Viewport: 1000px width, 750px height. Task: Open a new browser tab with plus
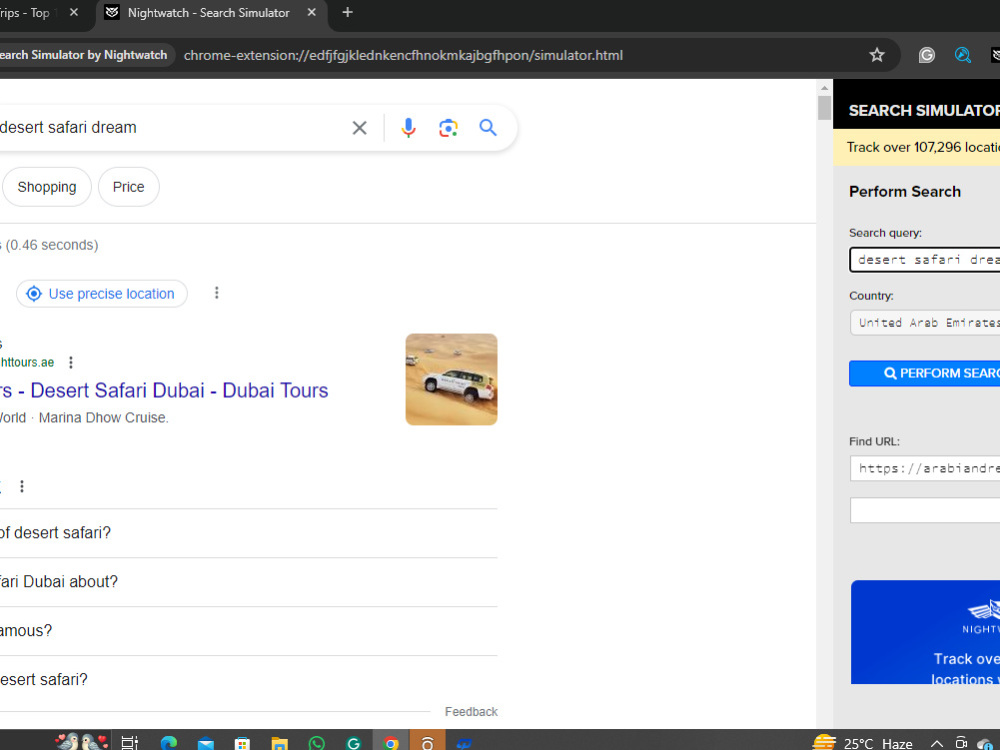click(348, 12)
